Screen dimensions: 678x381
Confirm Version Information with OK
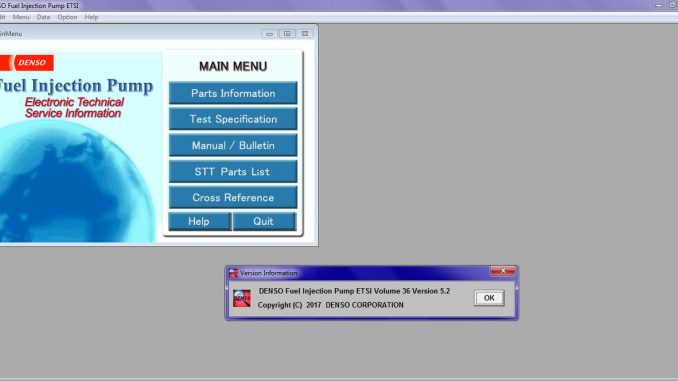[x=489, y=298]
